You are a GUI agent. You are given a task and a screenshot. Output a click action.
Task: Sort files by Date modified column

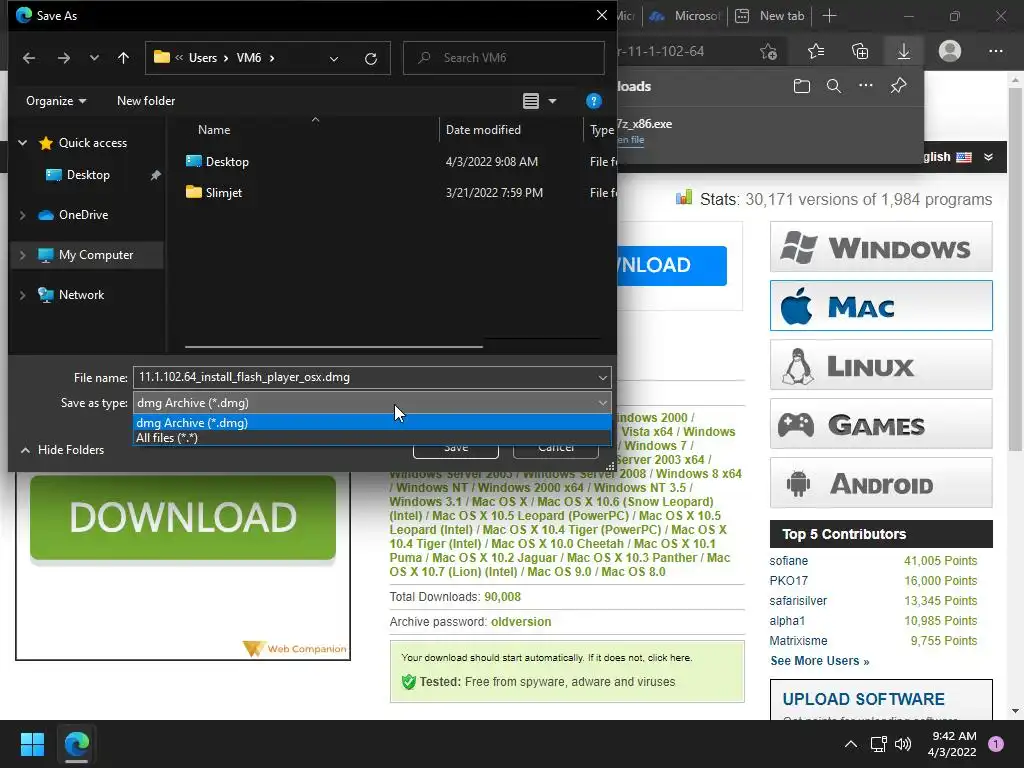tap(483, 130)
